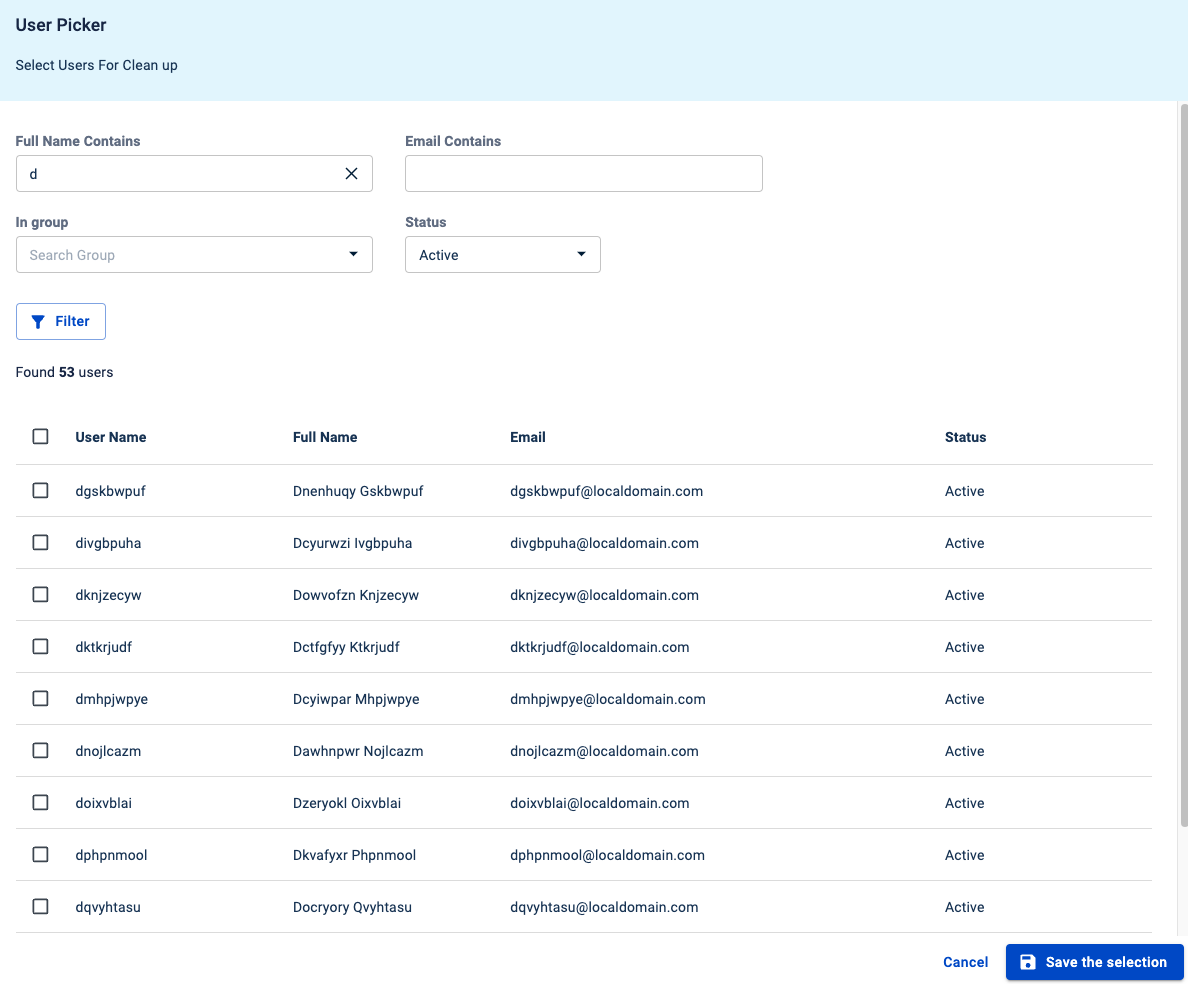Click the Email Contains input field
1188x984 pixels.
[x=583, y=174]
